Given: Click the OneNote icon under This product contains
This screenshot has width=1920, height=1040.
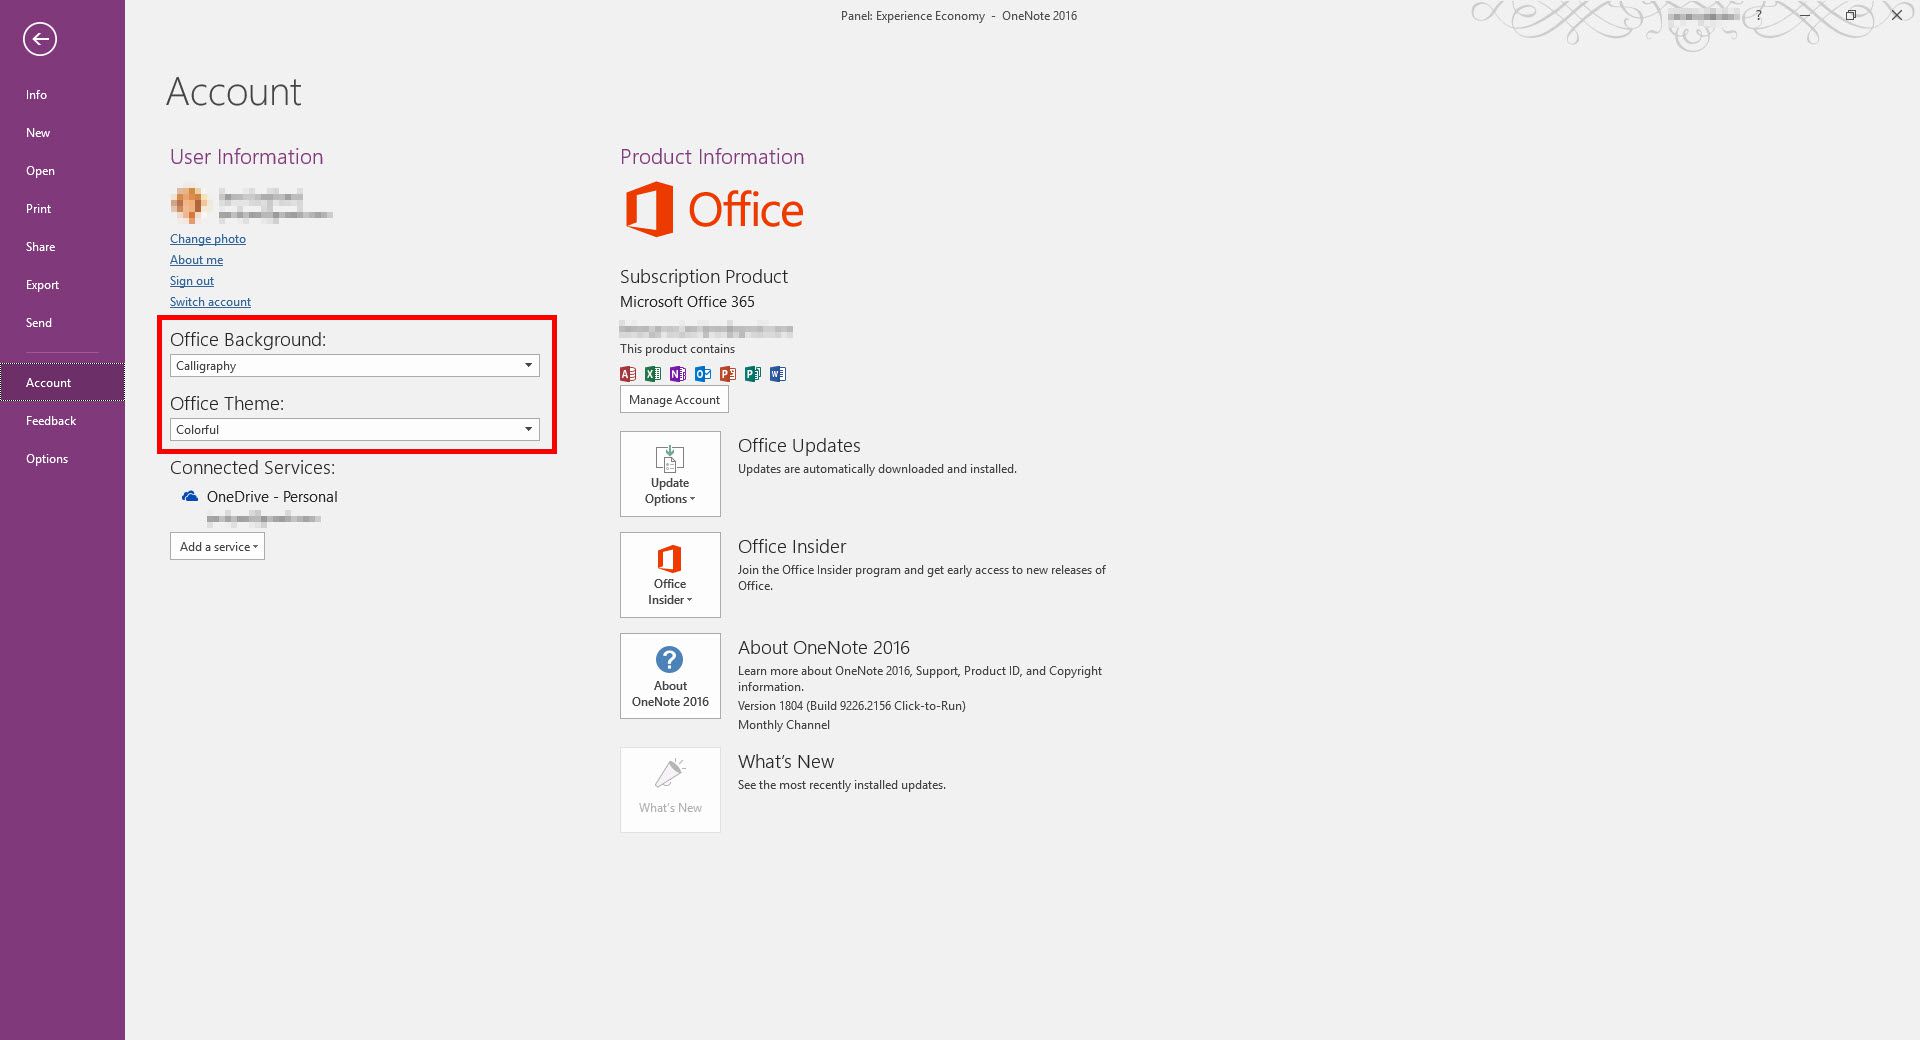Looking at the screenshot, I should 678,374.
